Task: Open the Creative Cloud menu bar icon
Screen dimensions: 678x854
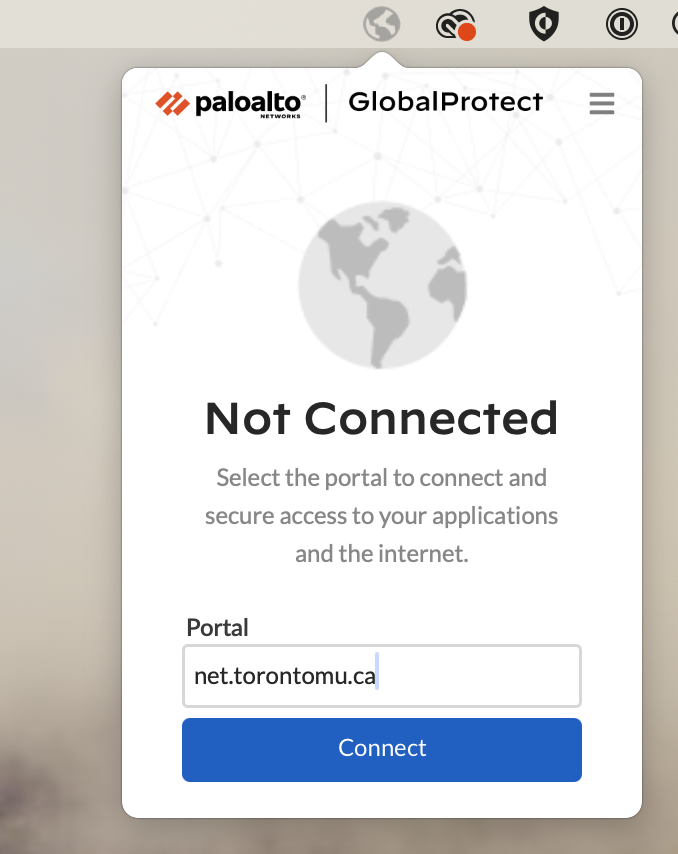Action: [455, 24]
